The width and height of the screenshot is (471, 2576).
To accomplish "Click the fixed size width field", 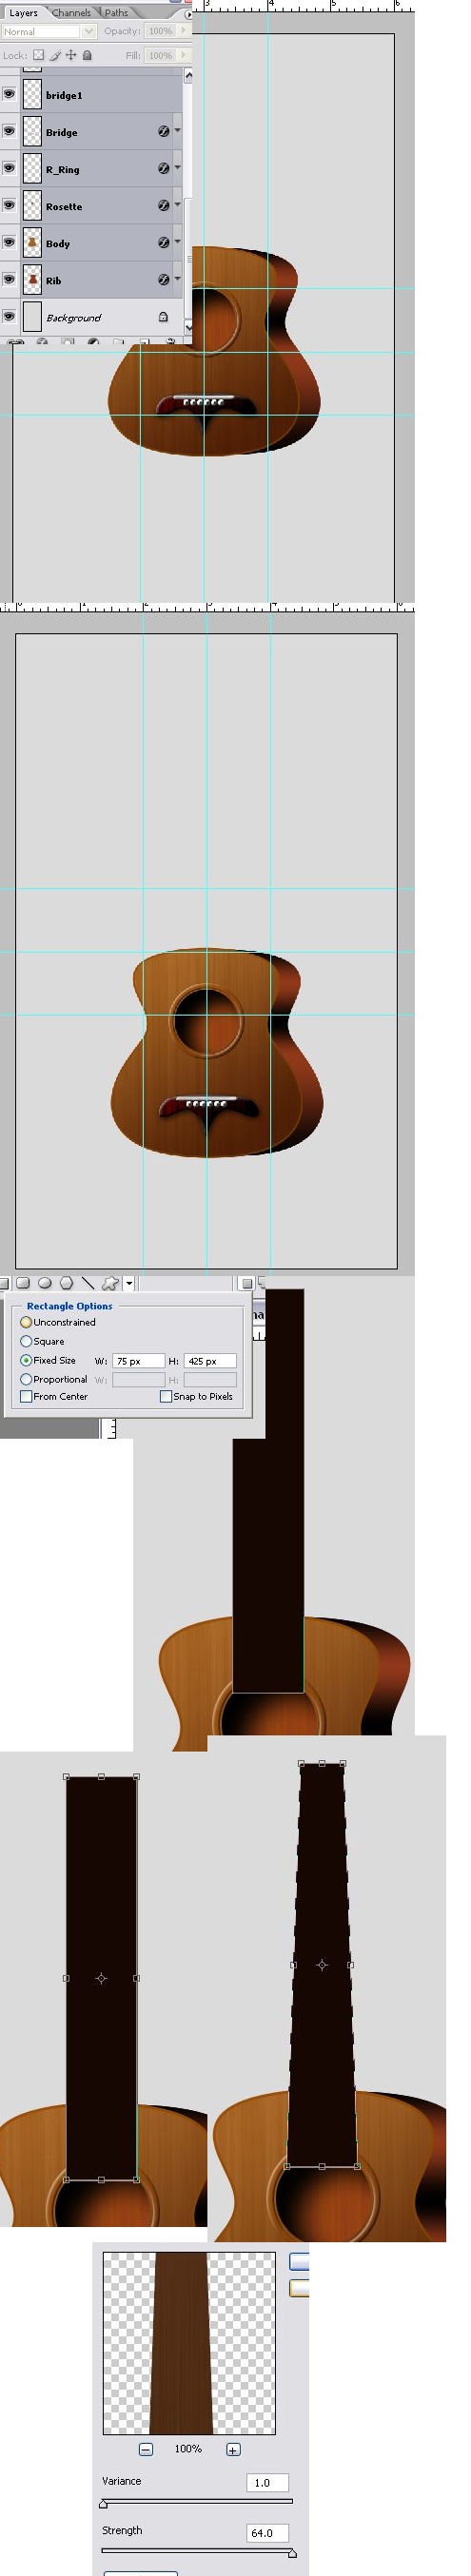I will [x=139, y=1360].
